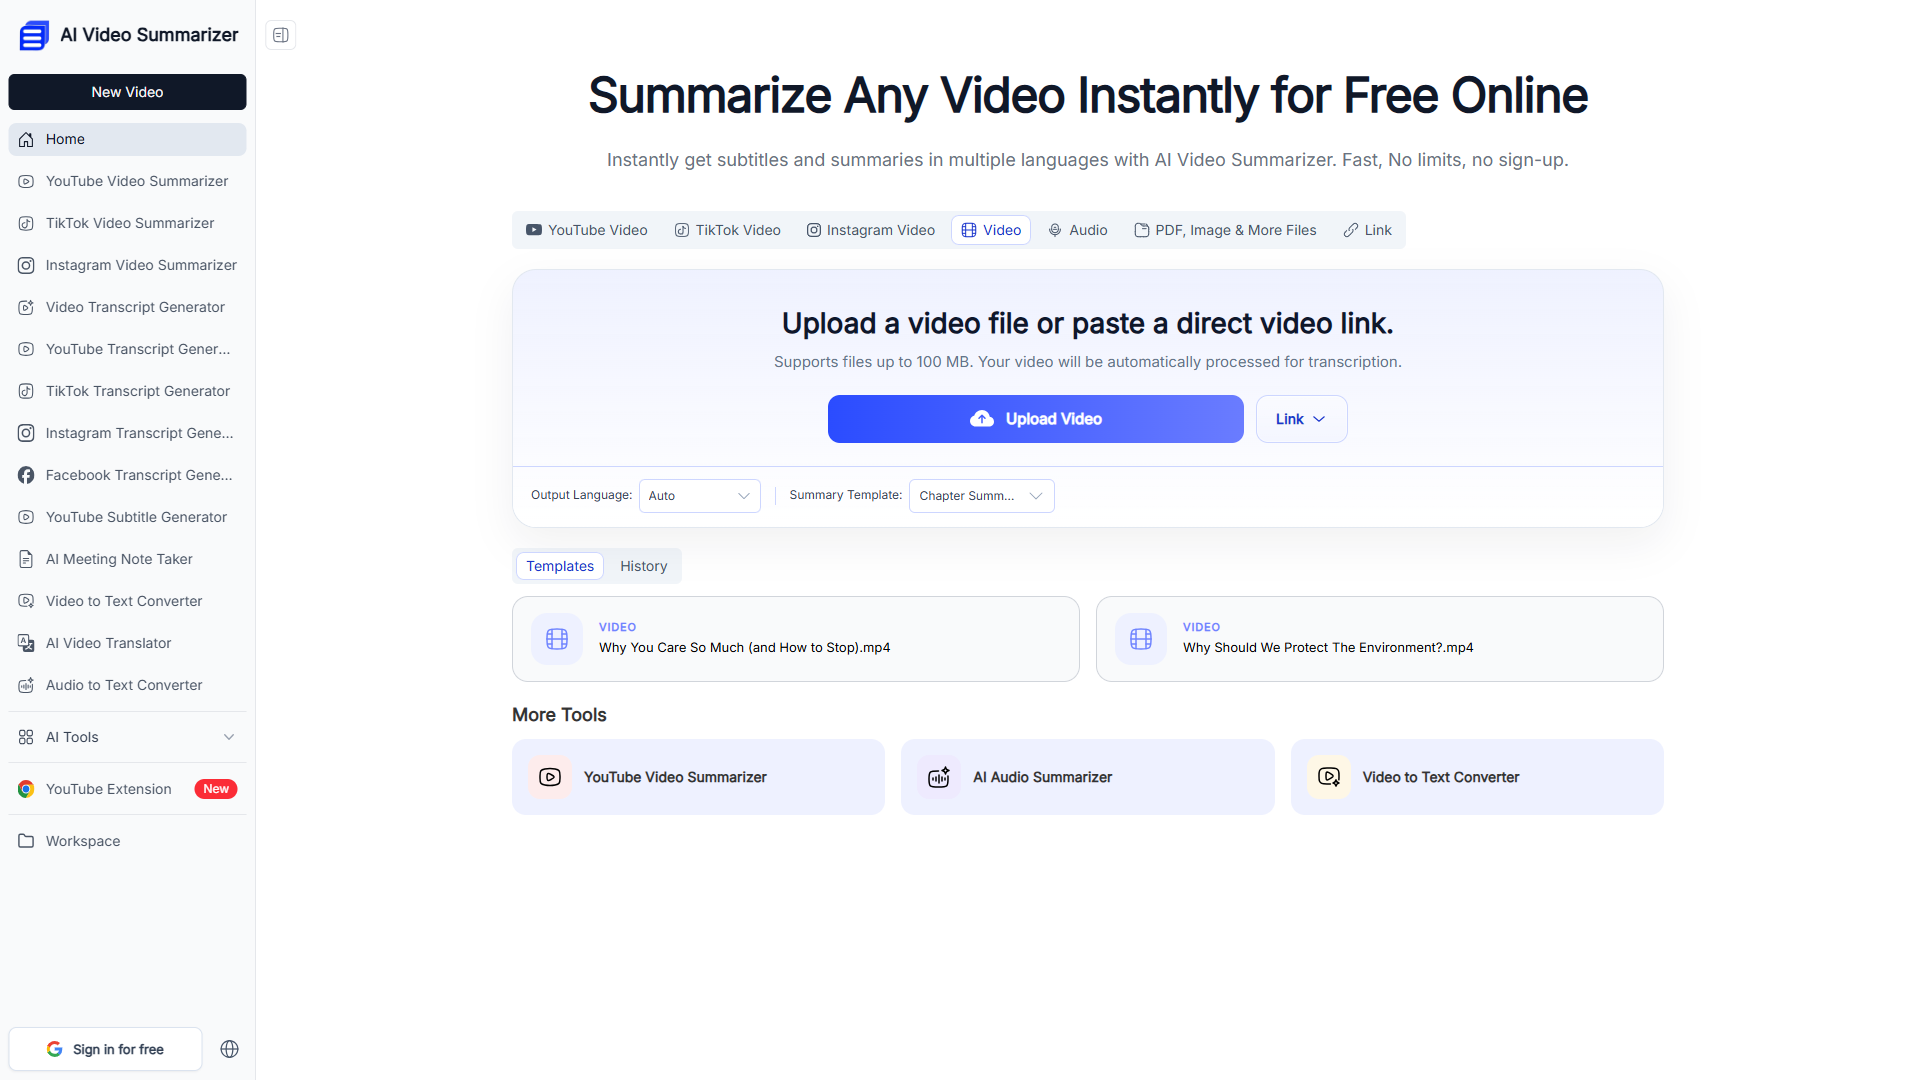Click the Workspace folder icon
Viewport: 1920px width, 1080px height.
pos(26,841)
